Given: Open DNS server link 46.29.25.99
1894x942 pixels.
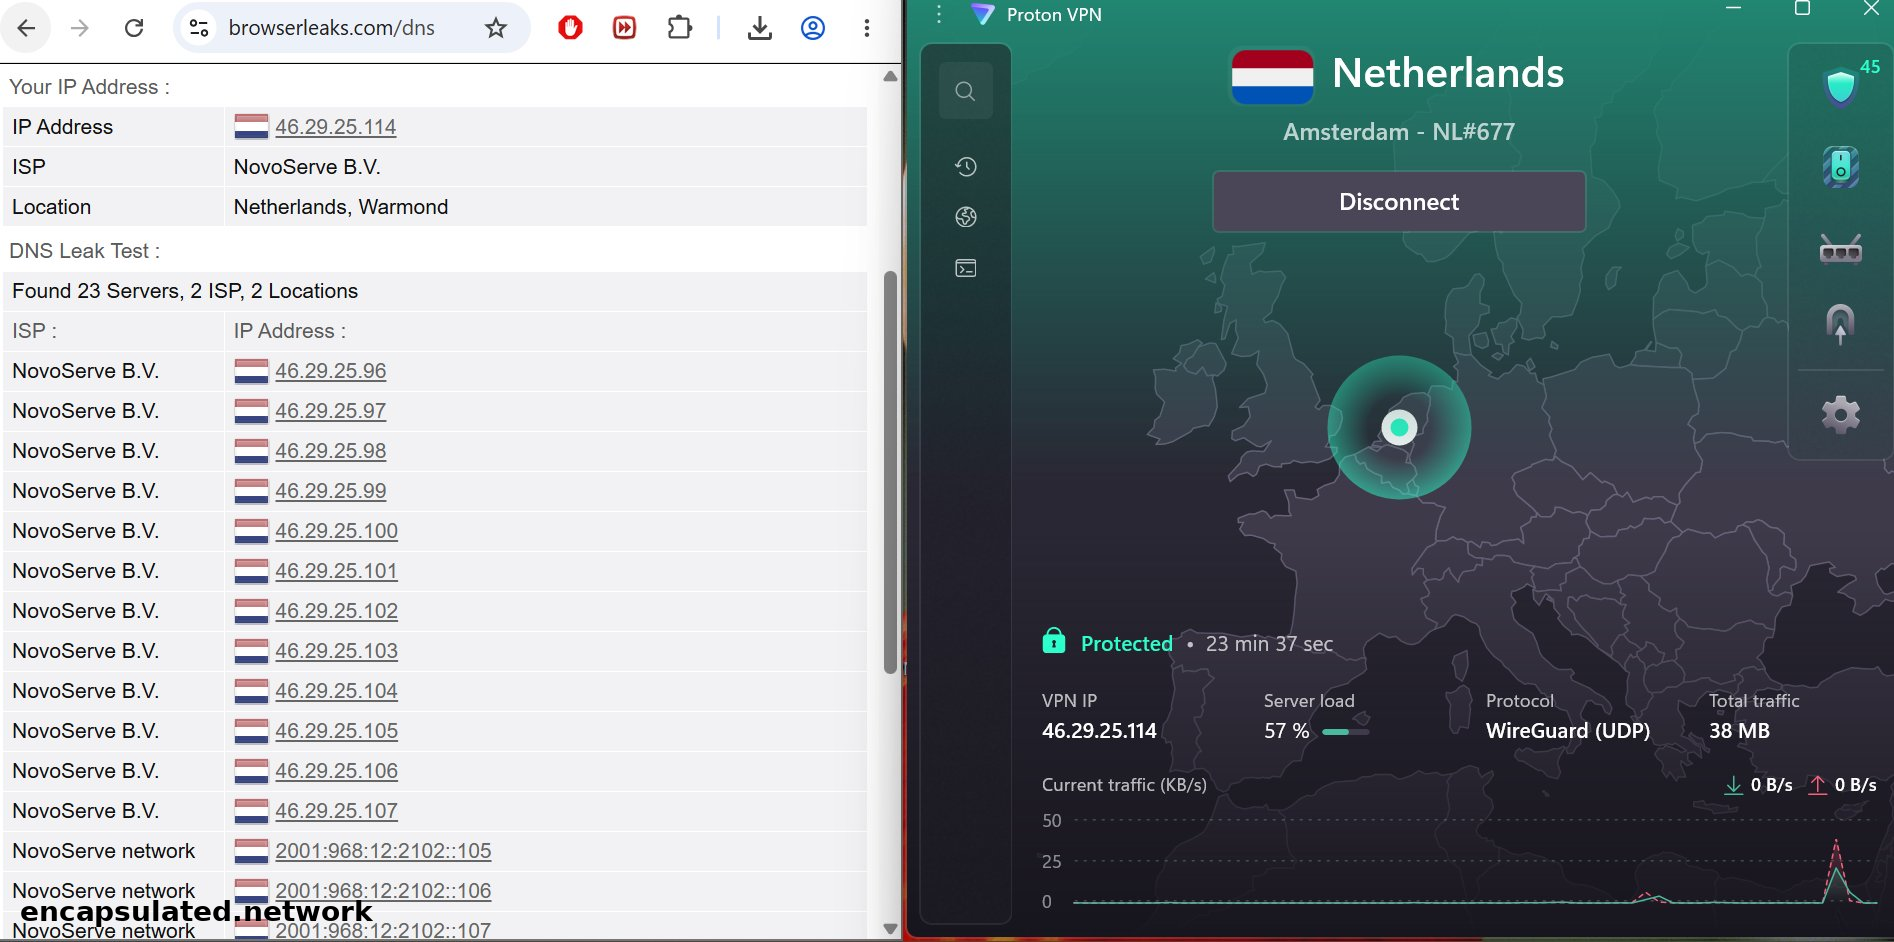Looking at the screenshot, I should click(331, 491).
